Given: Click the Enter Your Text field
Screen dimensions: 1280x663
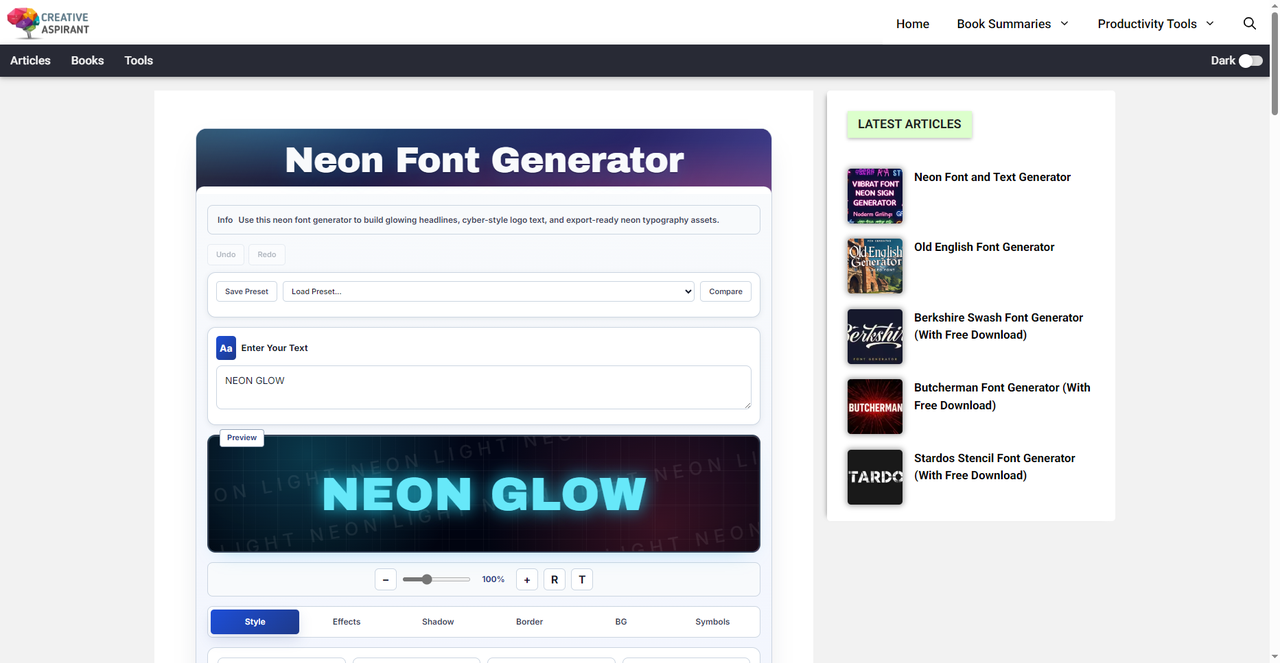Looking at the screenshot, I should click(483, 387).
